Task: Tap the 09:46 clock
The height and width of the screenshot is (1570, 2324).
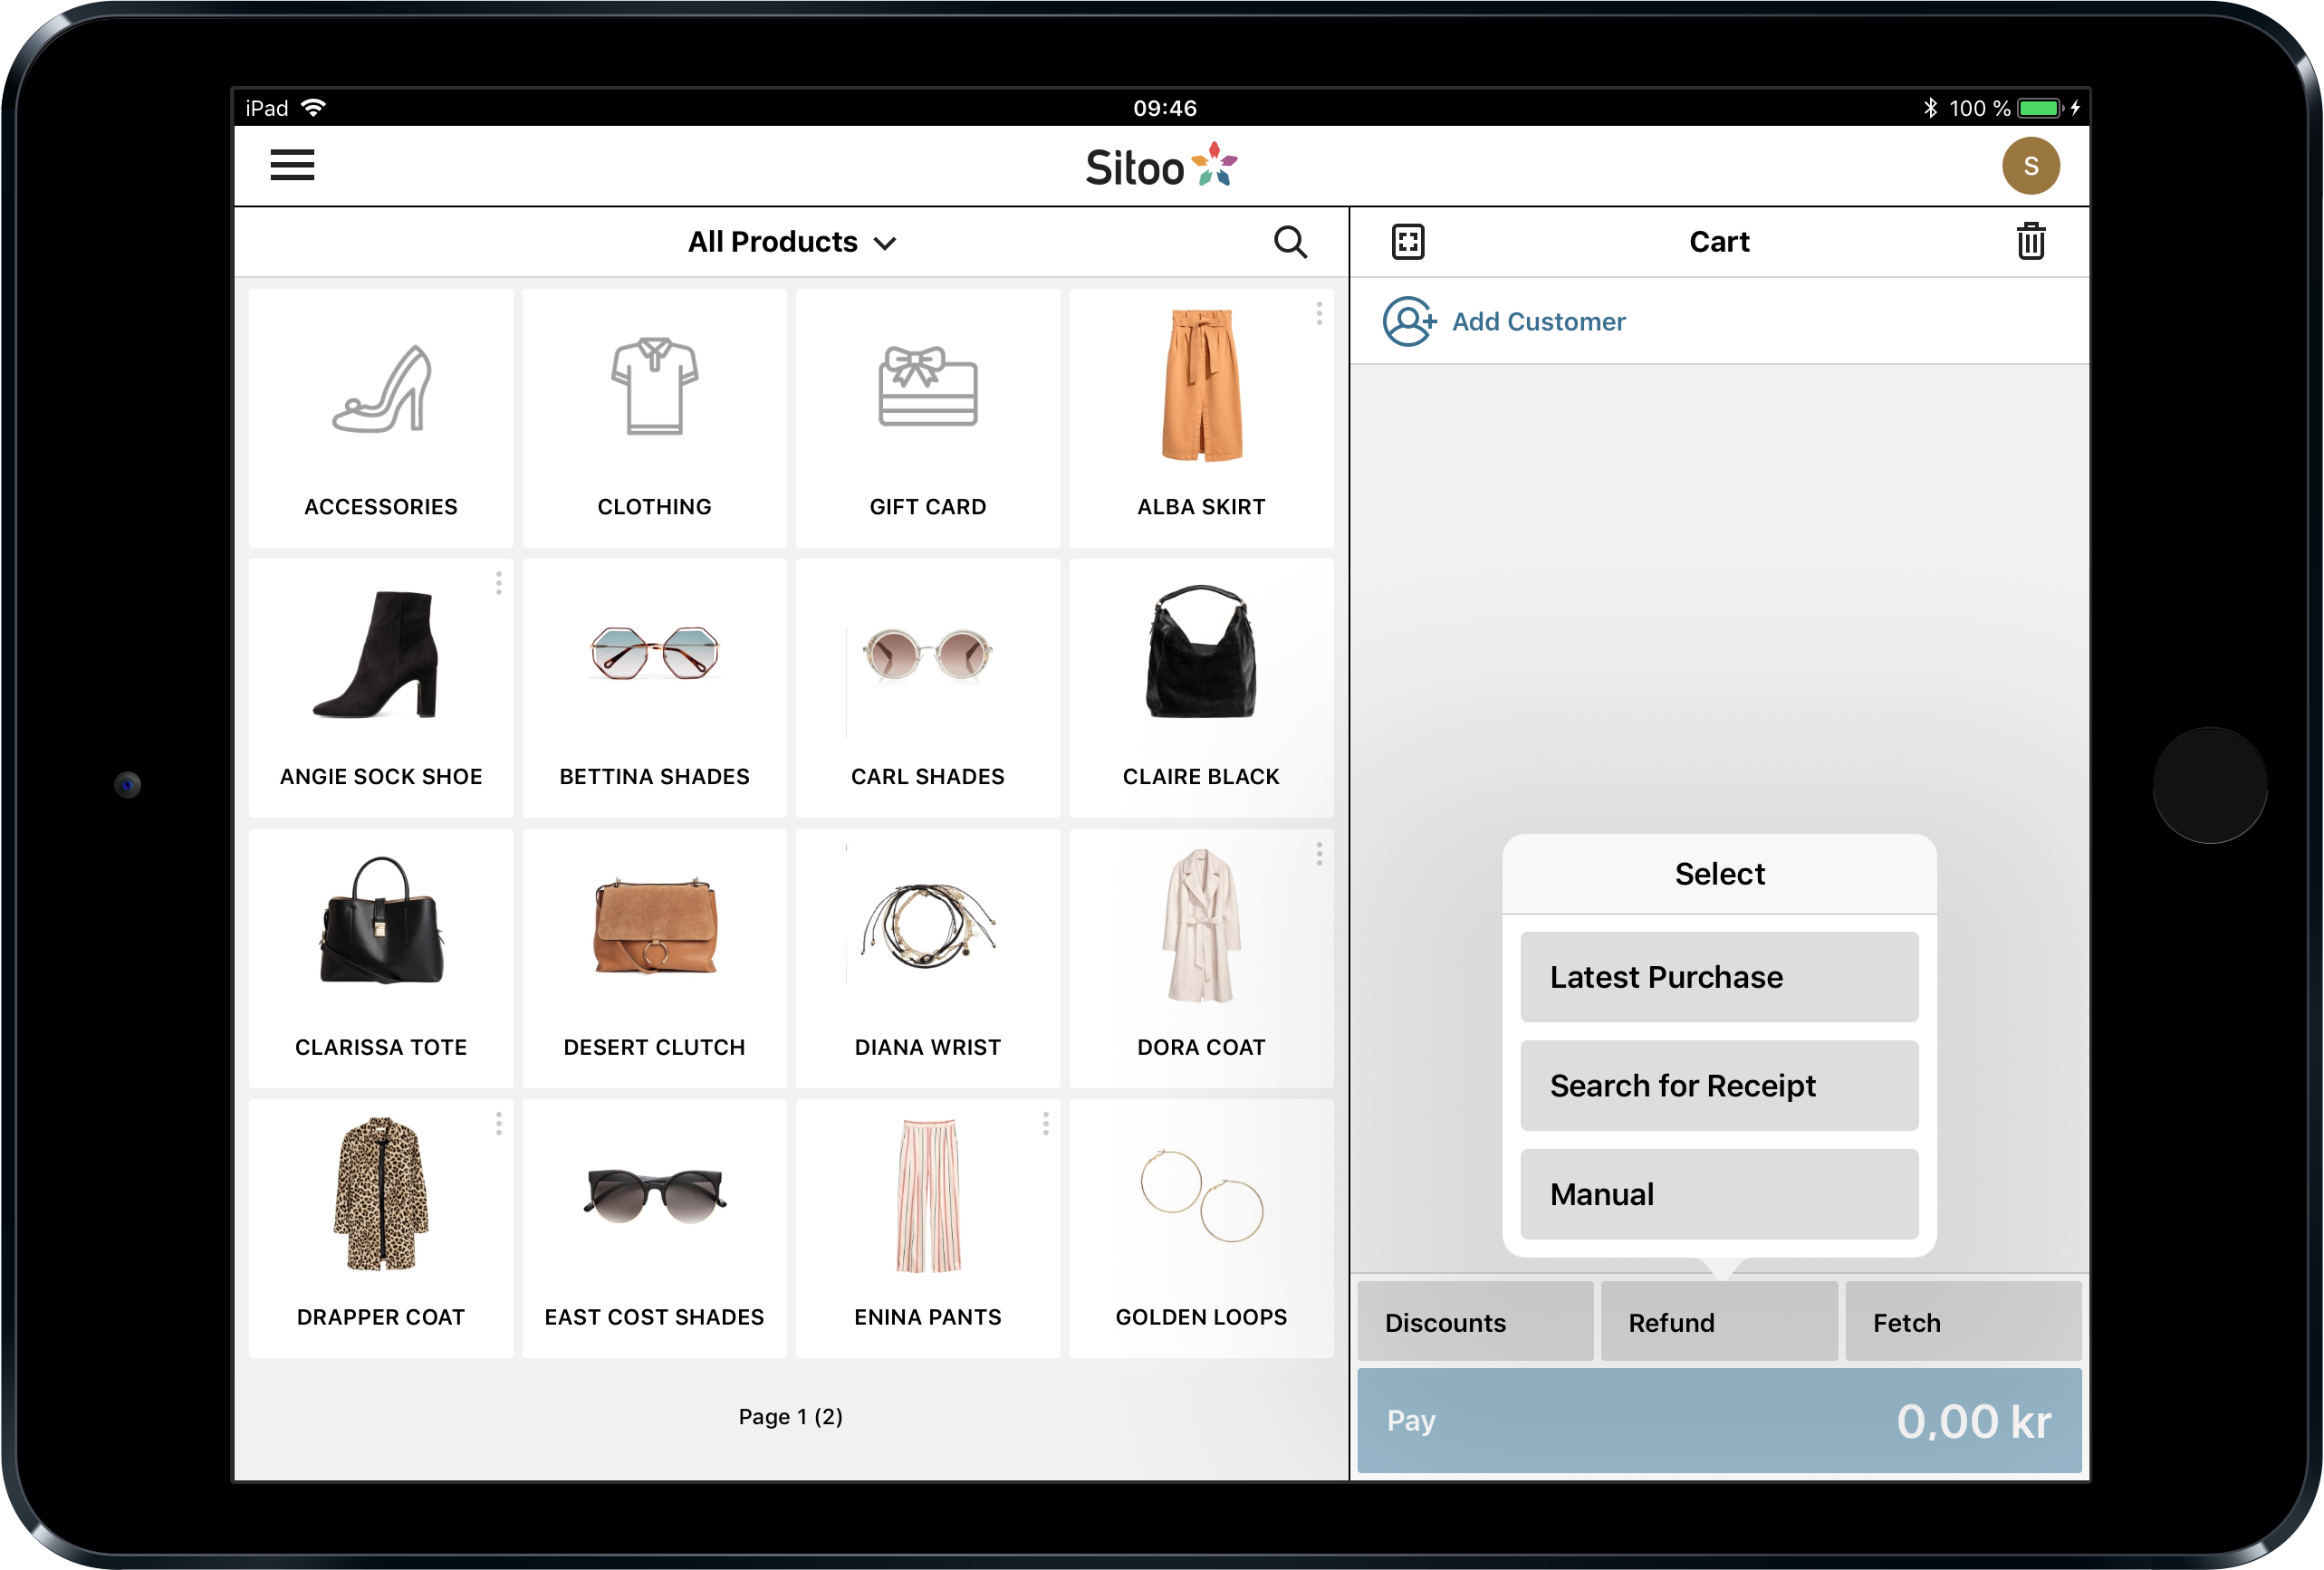Action: pyautogui.click(x=1165, y=108)
